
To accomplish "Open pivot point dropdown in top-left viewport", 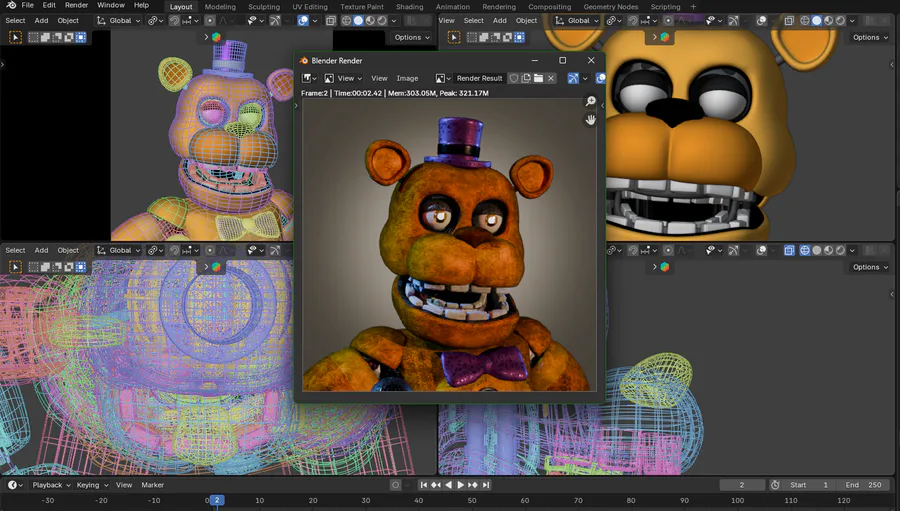I will pyautogui.click(x=155, y=21).
